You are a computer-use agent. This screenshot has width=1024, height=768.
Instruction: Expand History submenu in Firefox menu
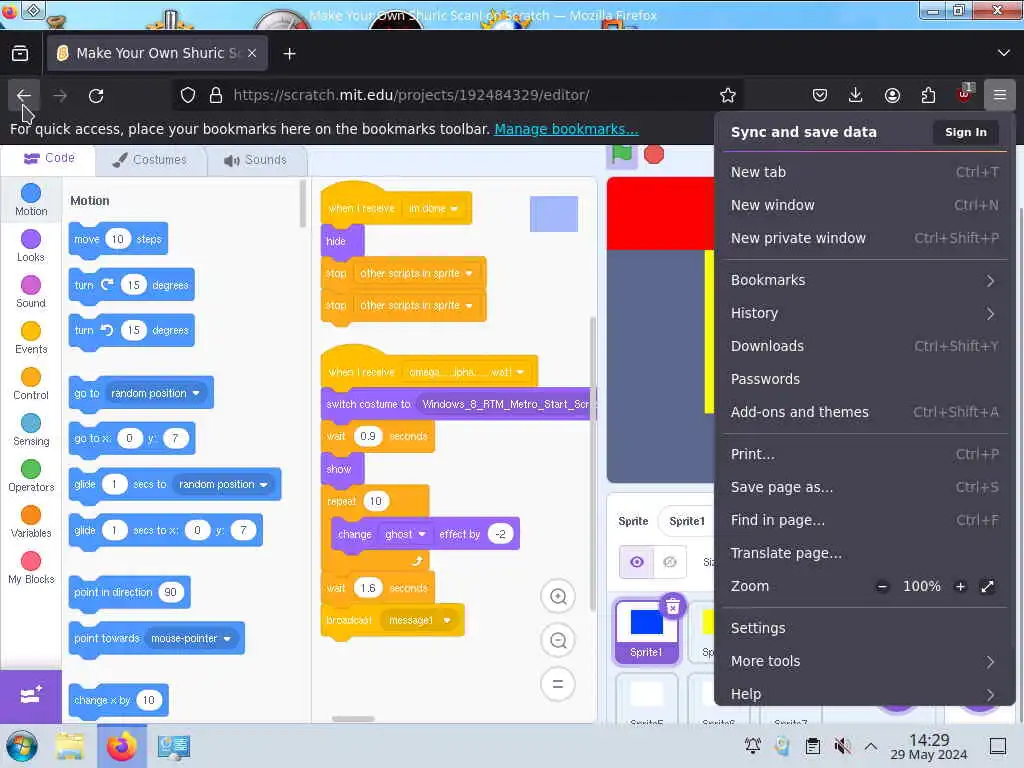pyautogui.click(x=865, y=313)
